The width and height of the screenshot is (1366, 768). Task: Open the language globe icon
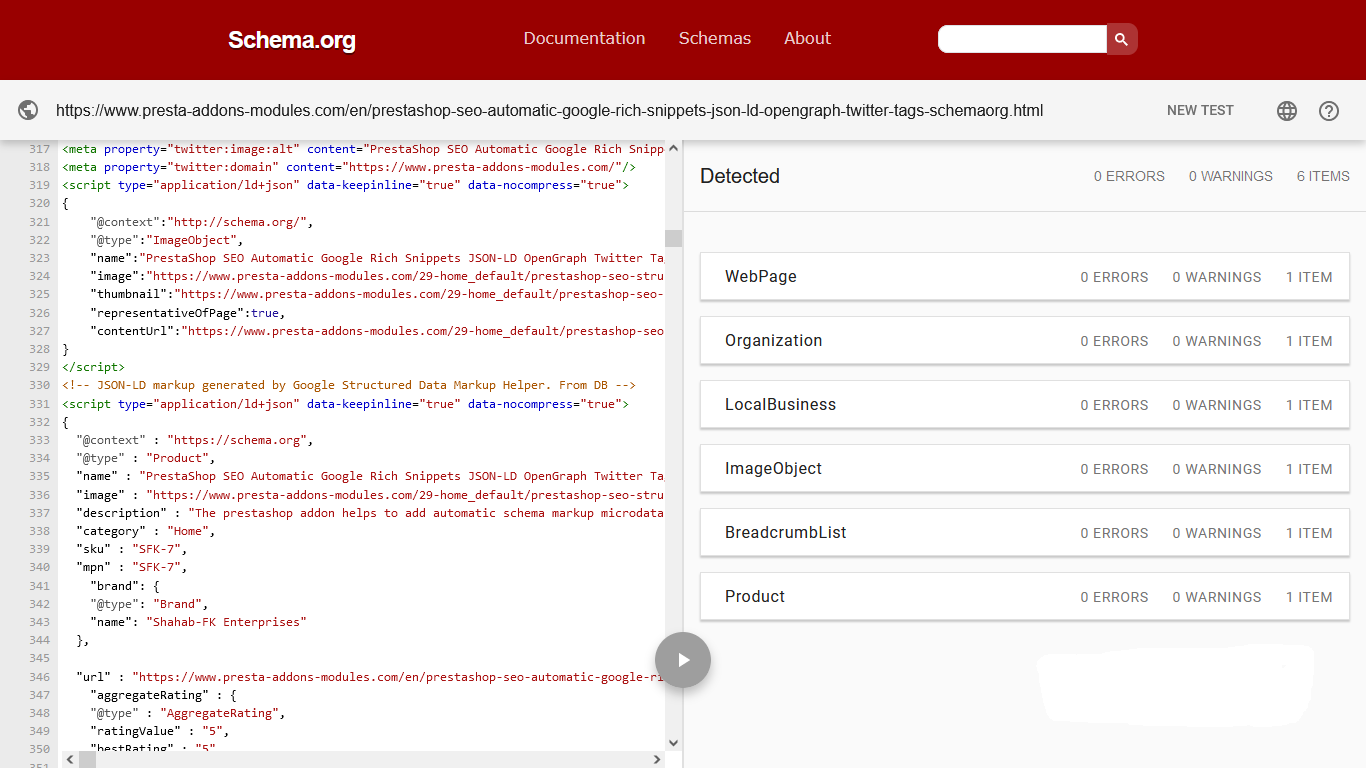click(1287, 111)
